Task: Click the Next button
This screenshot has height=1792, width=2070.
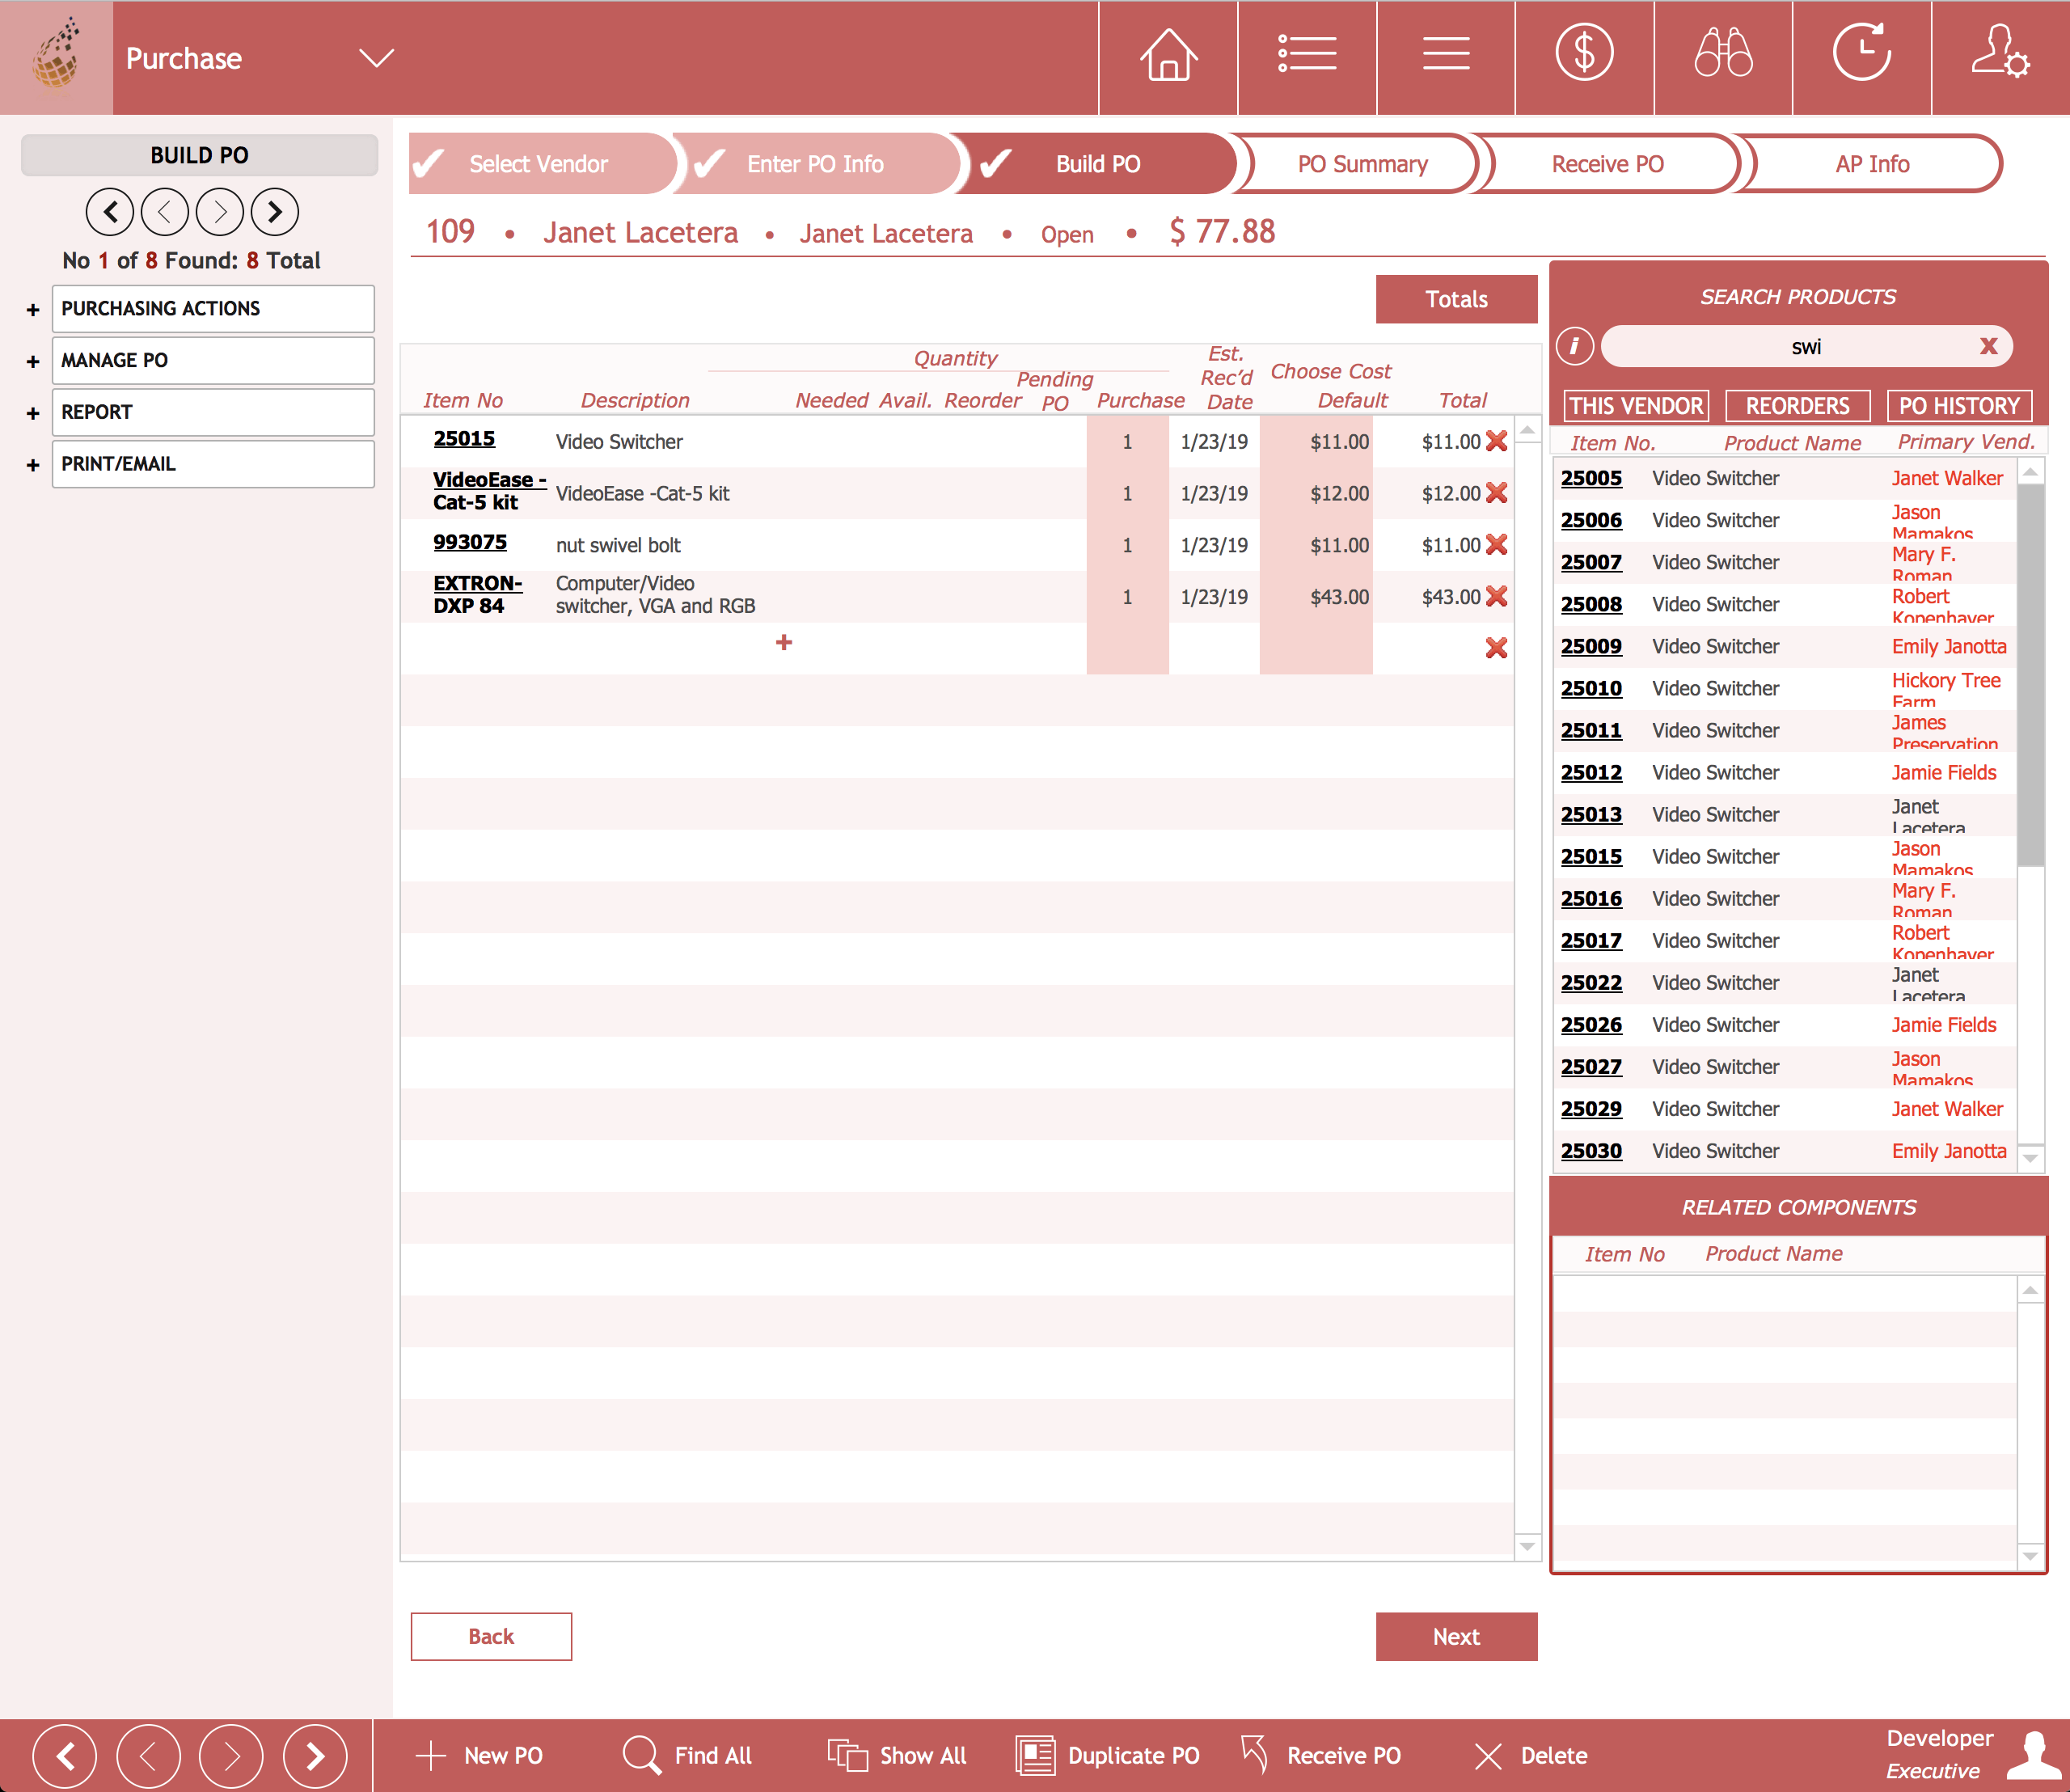Action: pyautogui.click(x=1456, y=1637)
